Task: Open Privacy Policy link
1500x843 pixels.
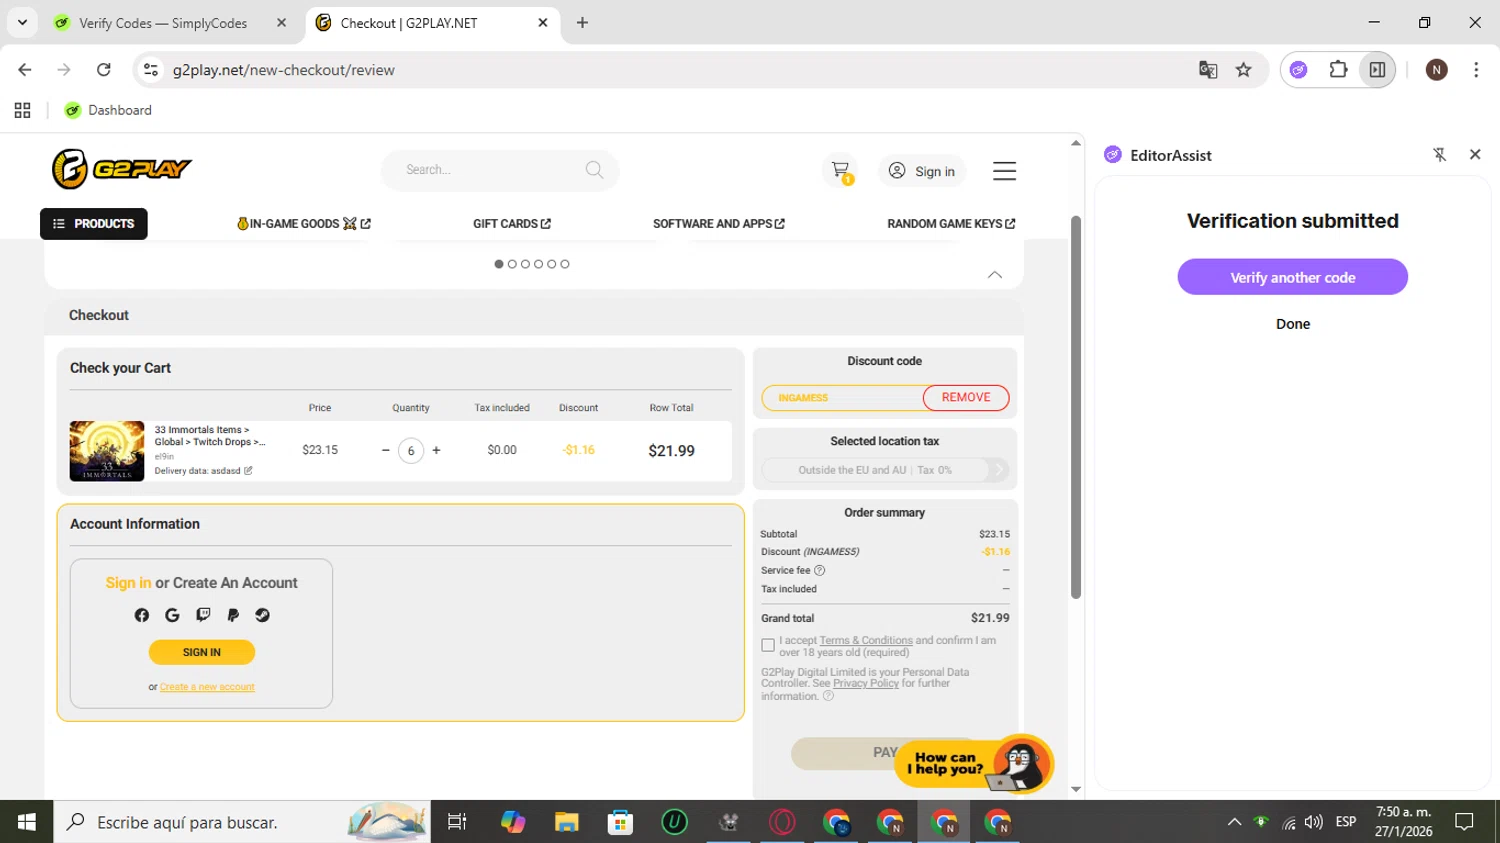Action: (866, 684)
